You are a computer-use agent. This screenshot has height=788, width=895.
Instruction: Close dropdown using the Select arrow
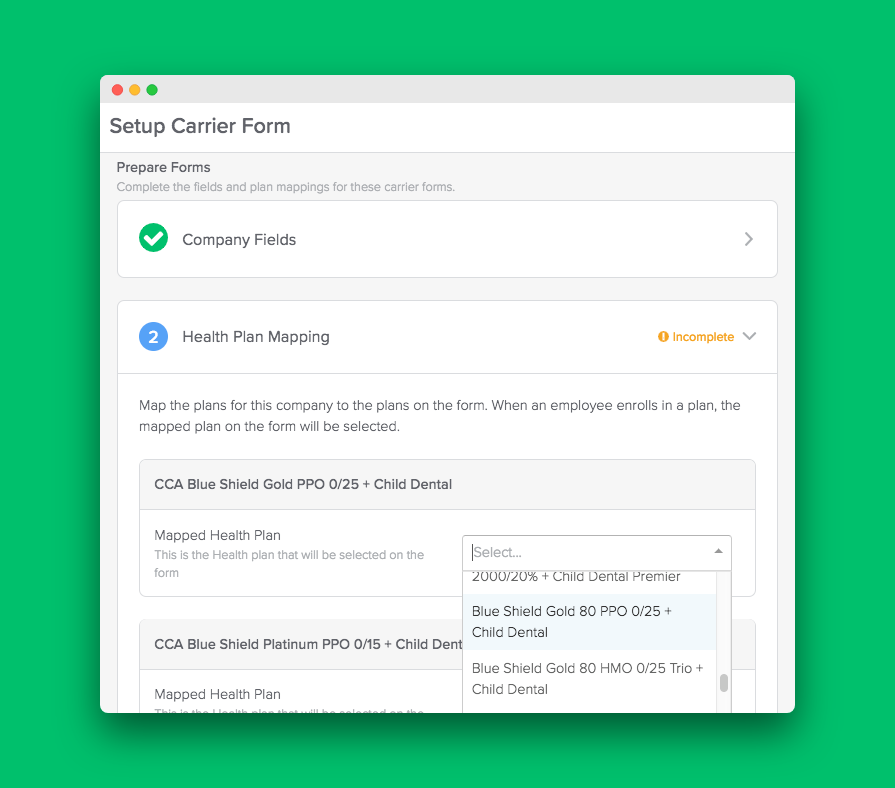(719, 551)
